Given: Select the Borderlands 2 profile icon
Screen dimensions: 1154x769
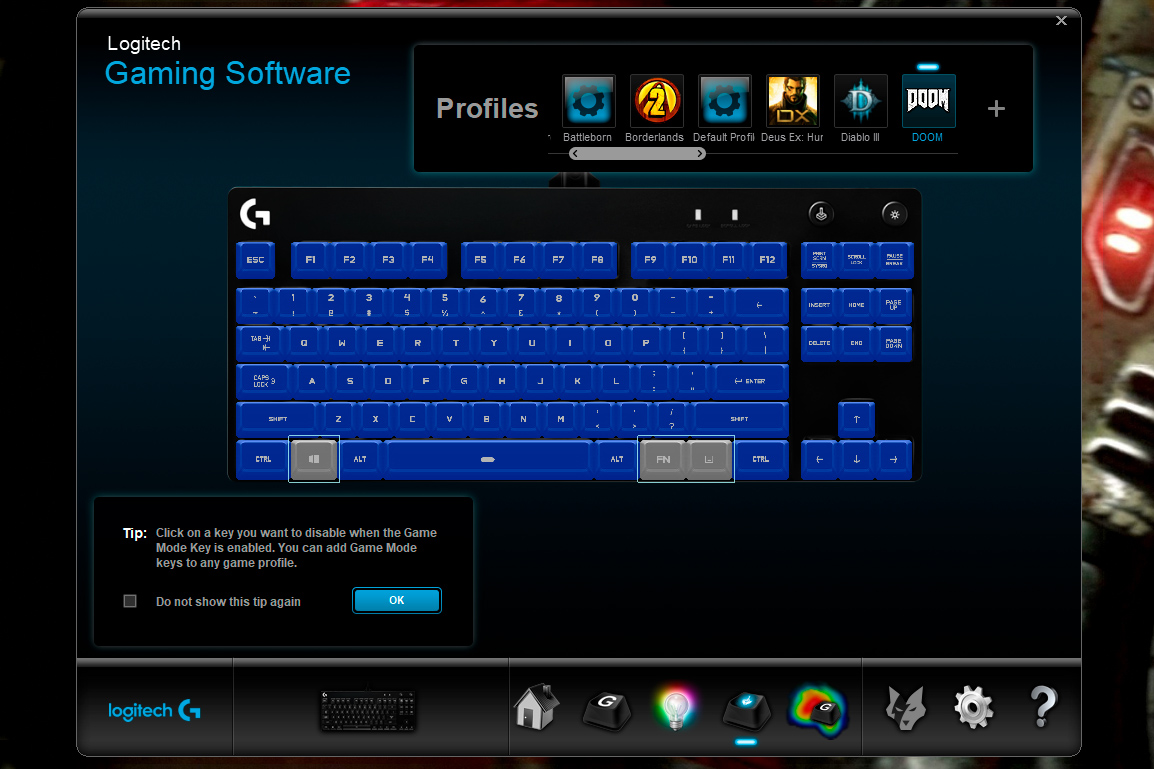Looking at the screenshot, I should point(656,100).
